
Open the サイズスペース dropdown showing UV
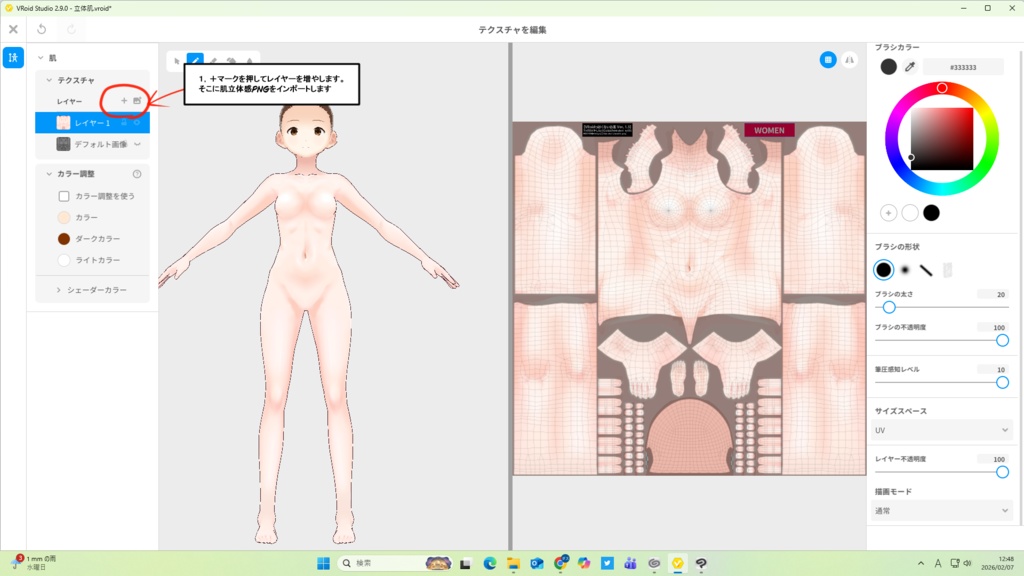click(x=940, y=429)
